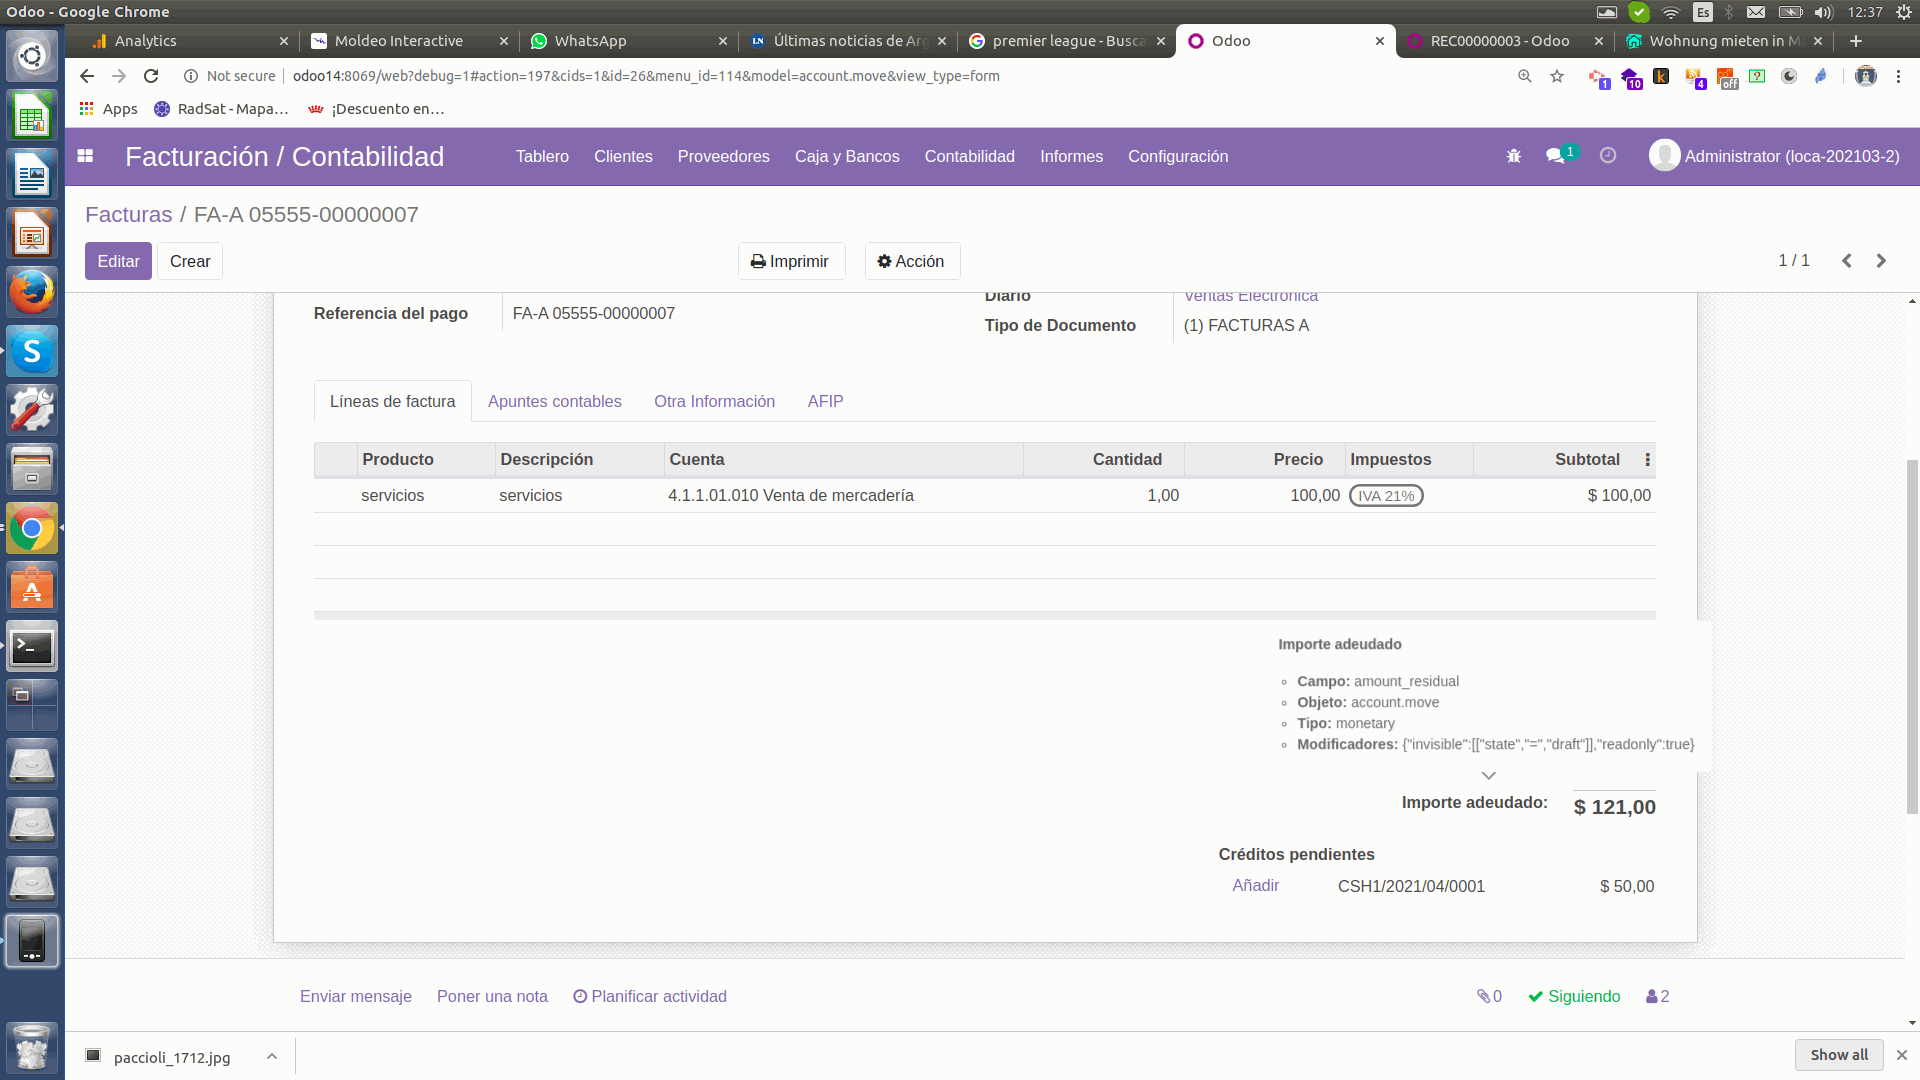Open the activities clock icon

pos(1608,156)
